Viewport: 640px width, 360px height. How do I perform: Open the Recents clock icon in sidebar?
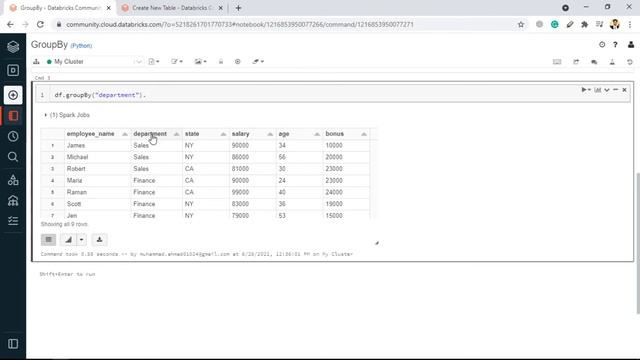pos(13,136)
